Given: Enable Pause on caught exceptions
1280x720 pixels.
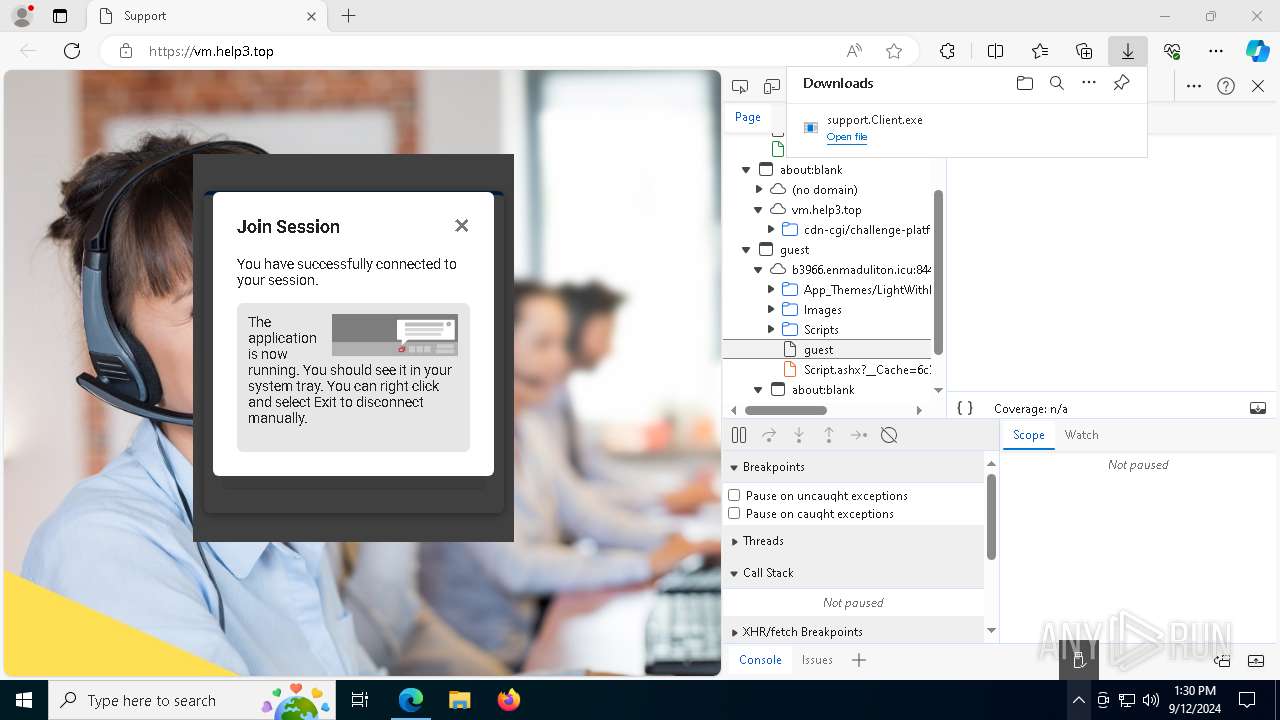Looking at the screenshot, I should [734, 513].
